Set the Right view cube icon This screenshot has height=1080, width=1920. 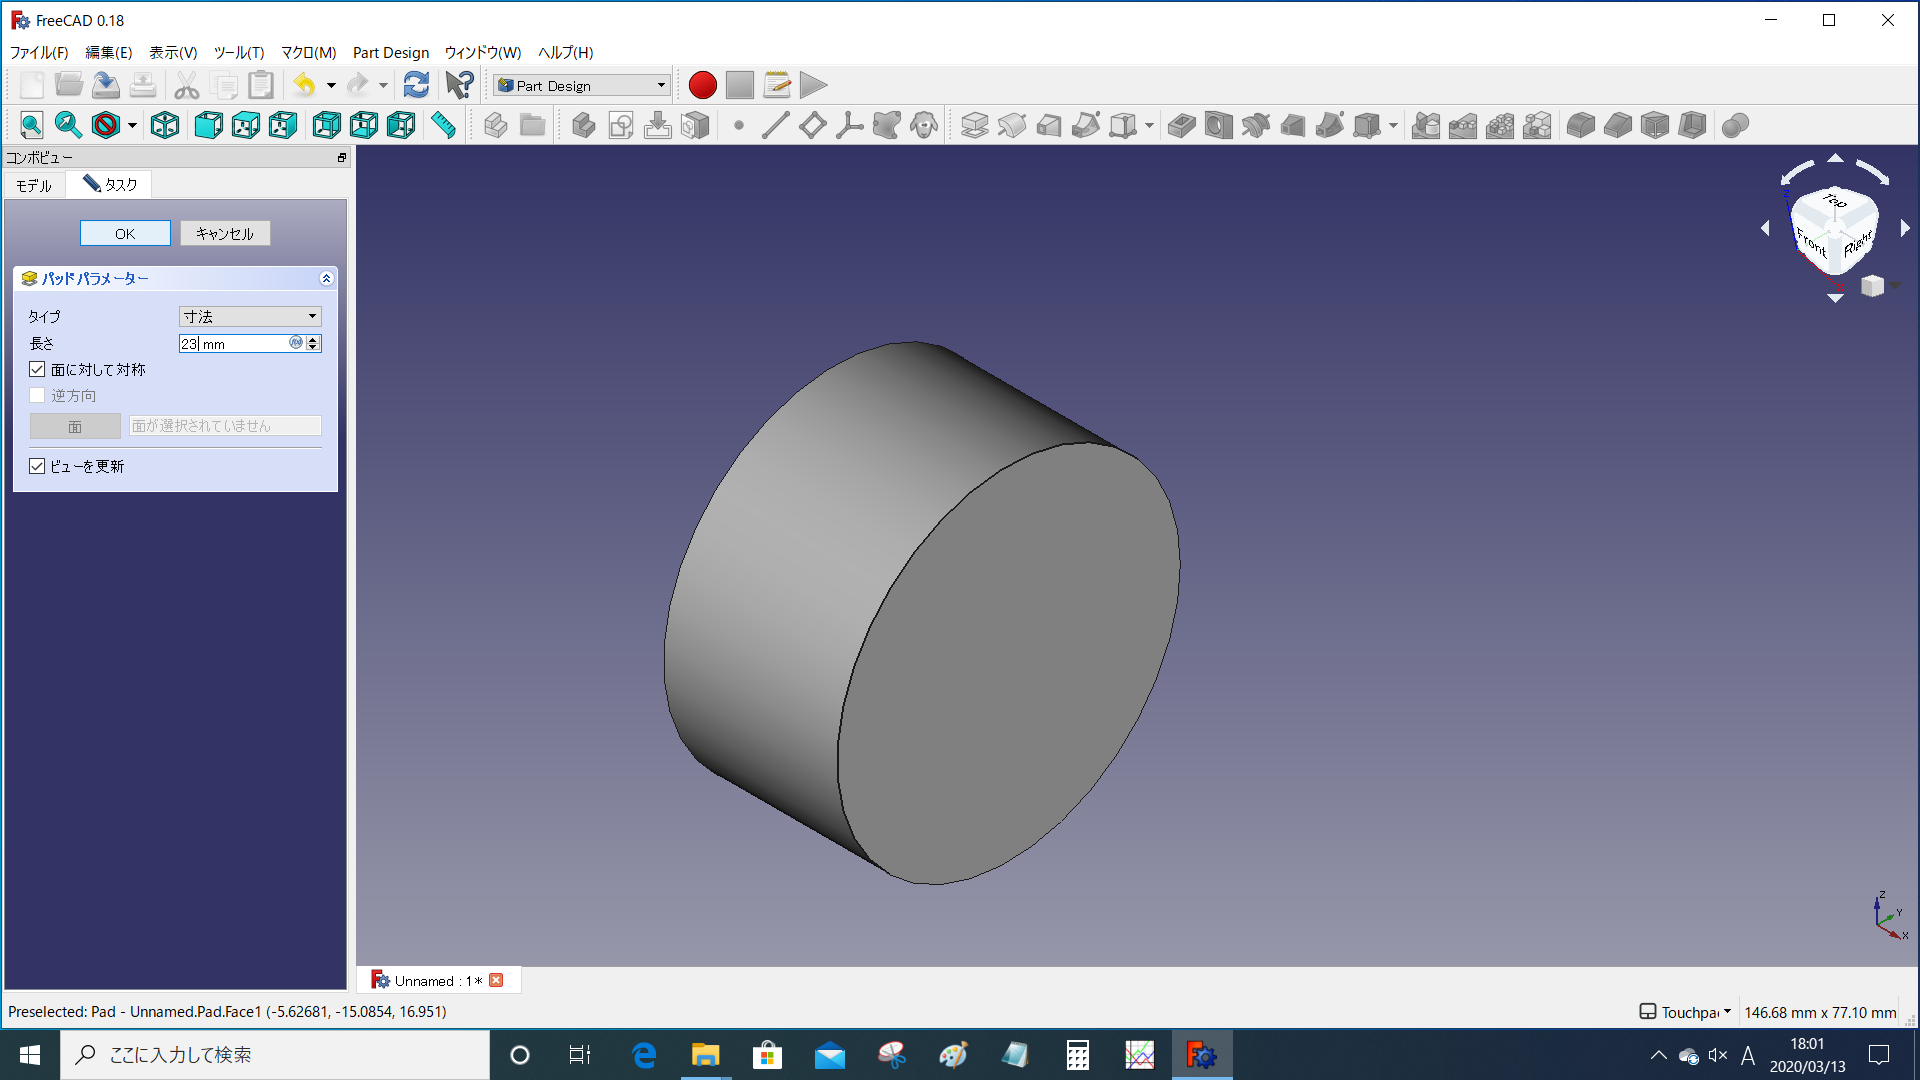[283, 125]
